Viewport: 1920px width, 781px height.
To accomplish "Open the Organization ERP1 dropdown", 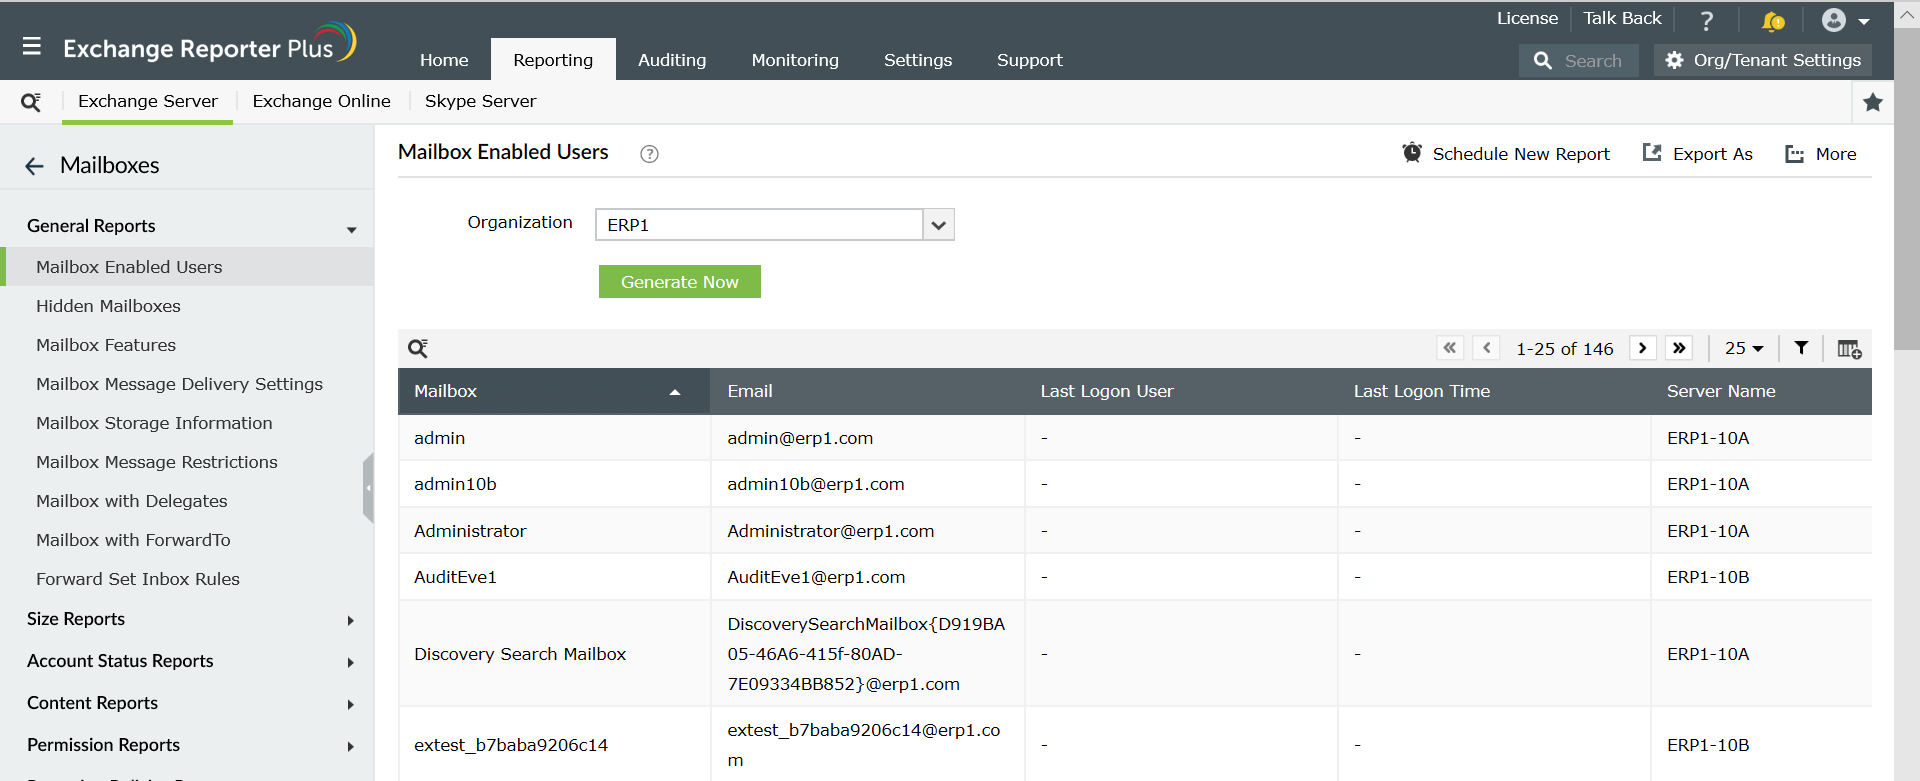I will (775, 225).
